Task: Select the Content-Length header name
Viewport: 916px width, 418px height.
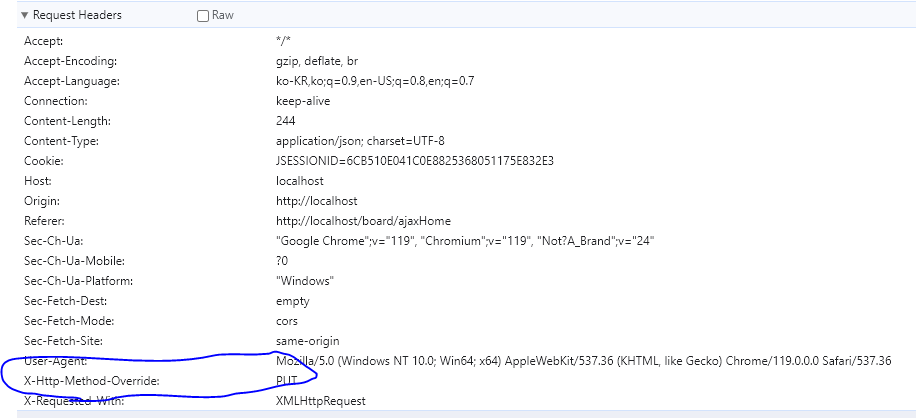Action: [x=67, y=121]
